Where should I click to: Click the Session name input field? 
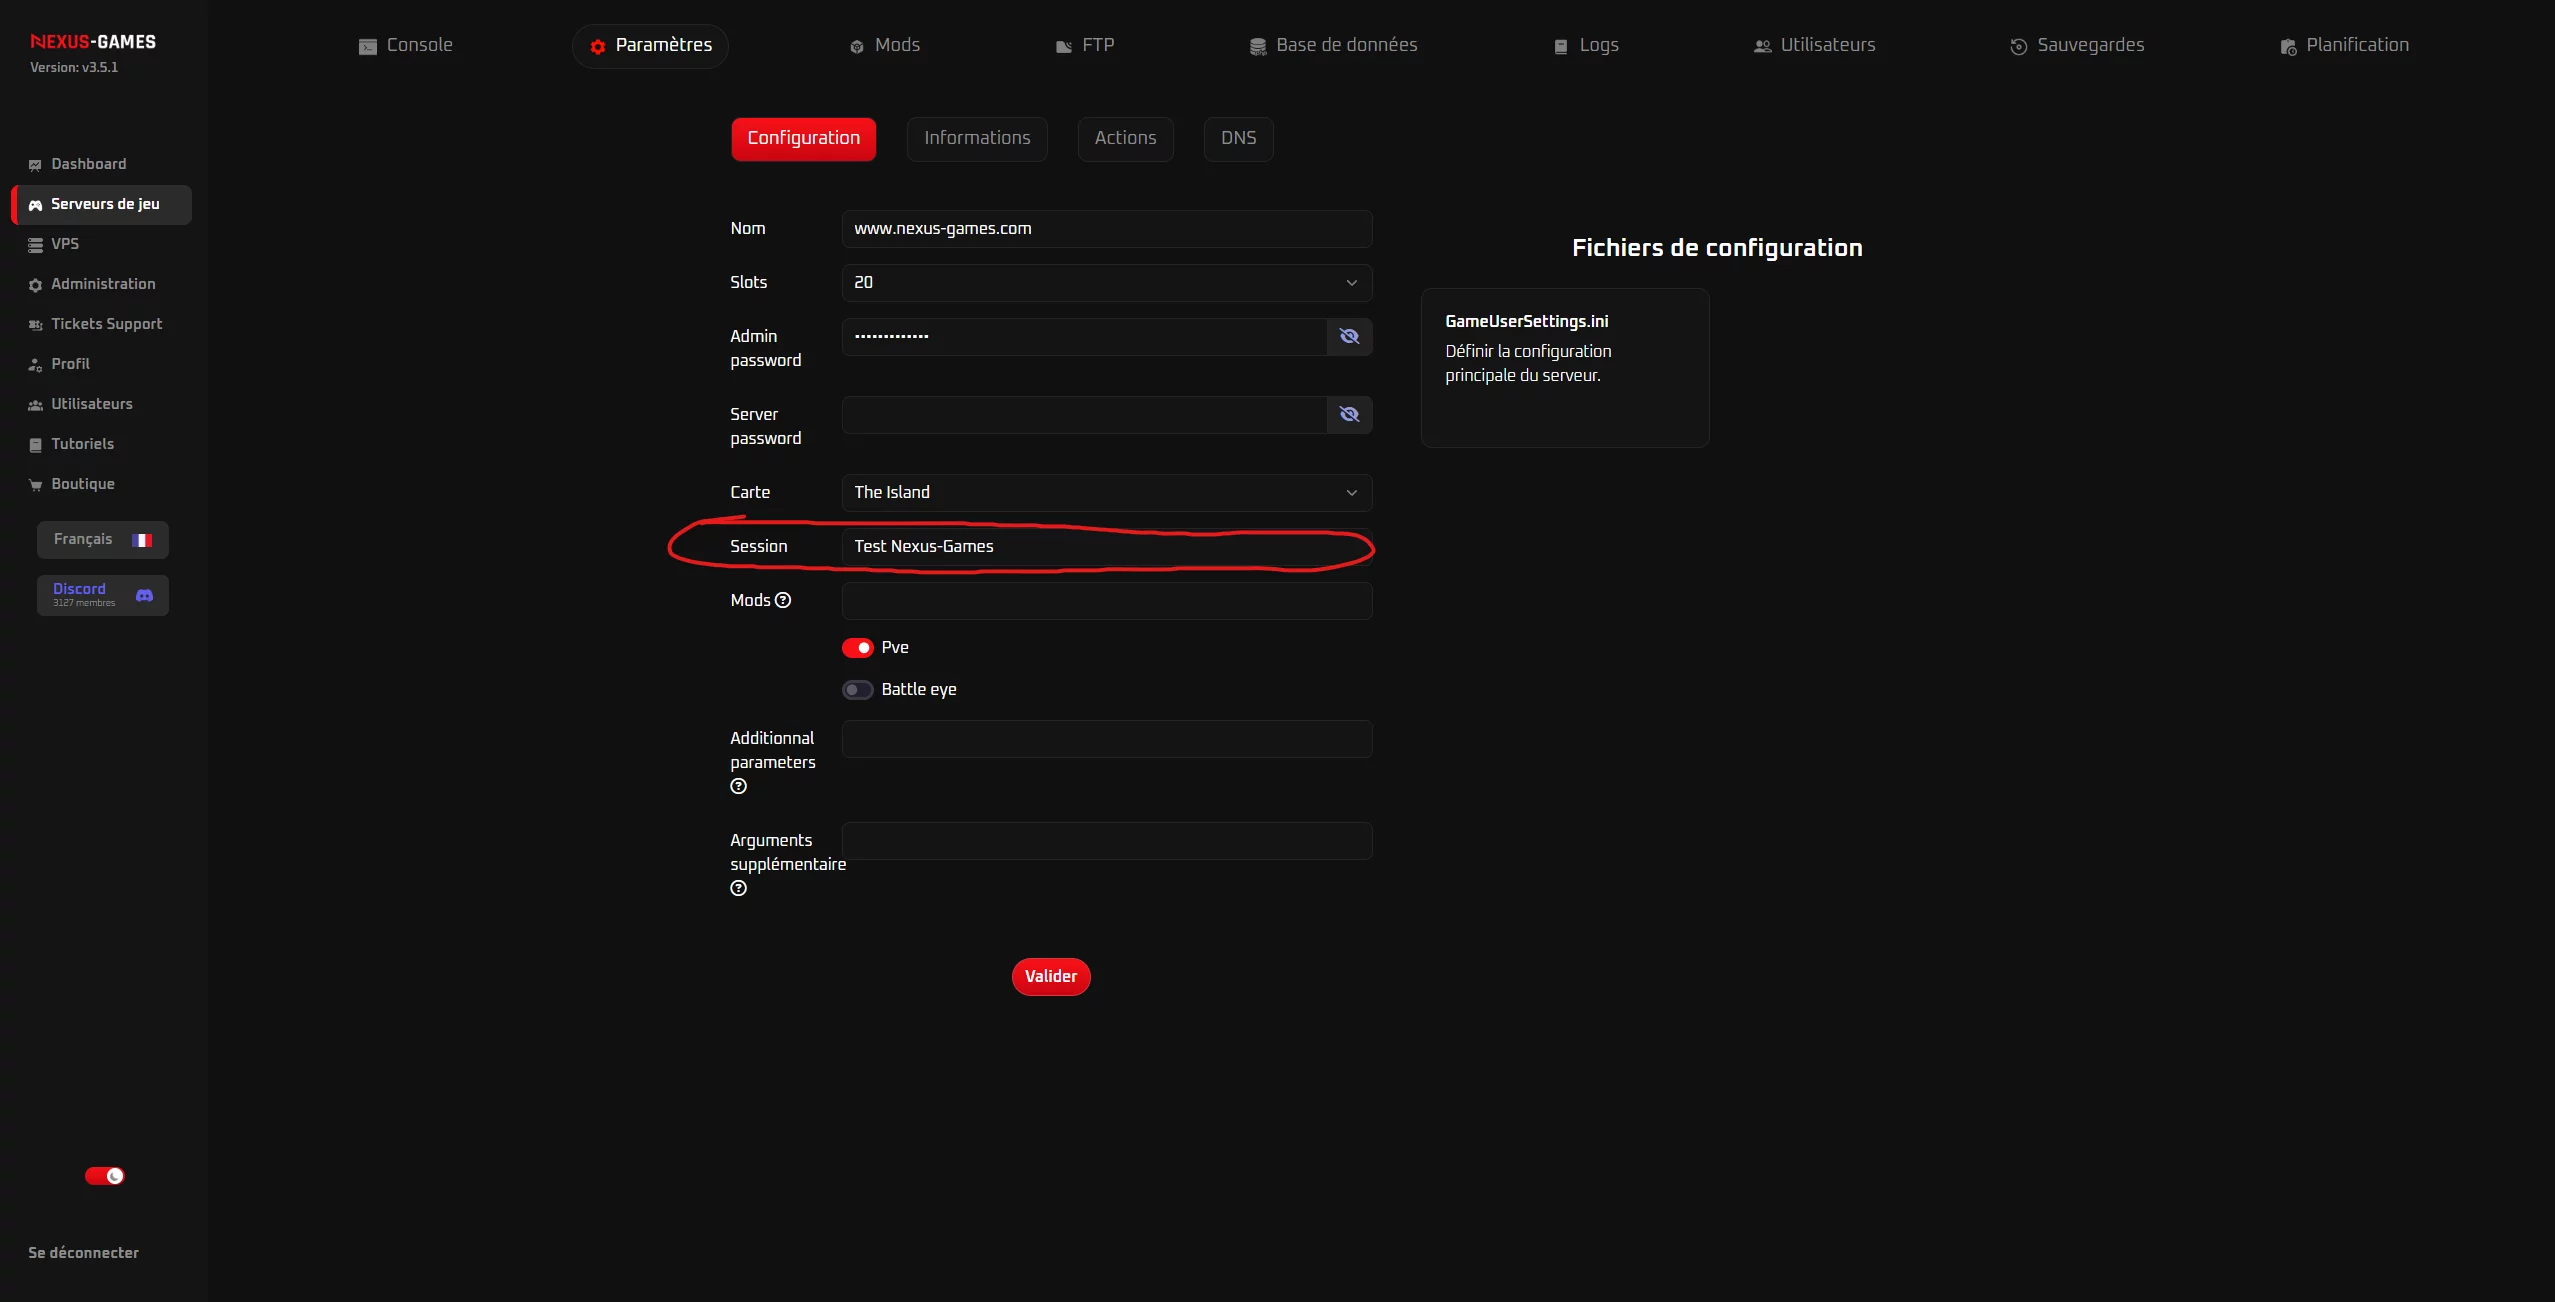(x=1106, y=546)
